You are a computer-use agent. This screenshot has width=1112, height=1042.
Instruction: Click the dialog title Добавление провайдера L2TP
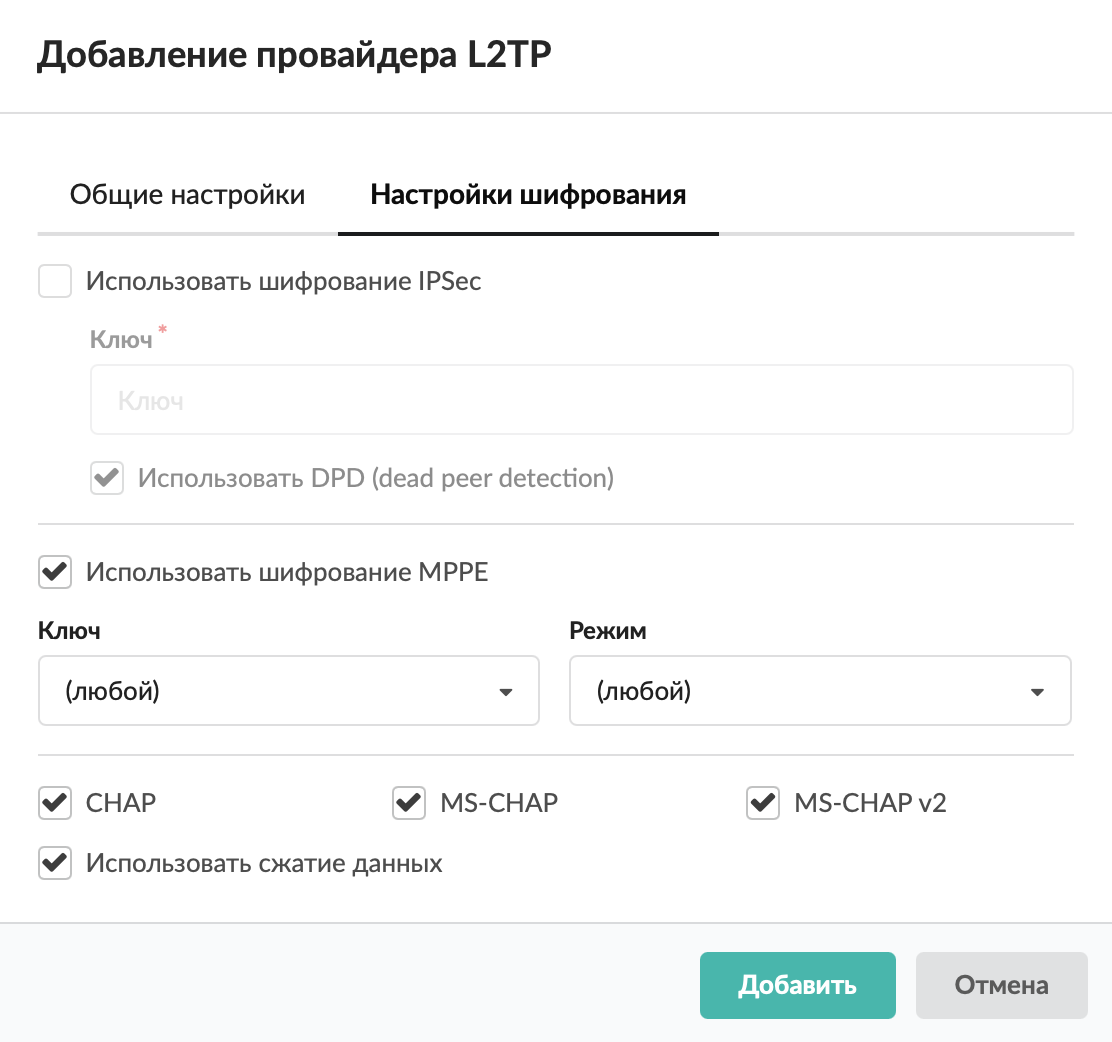pos(294,55)
